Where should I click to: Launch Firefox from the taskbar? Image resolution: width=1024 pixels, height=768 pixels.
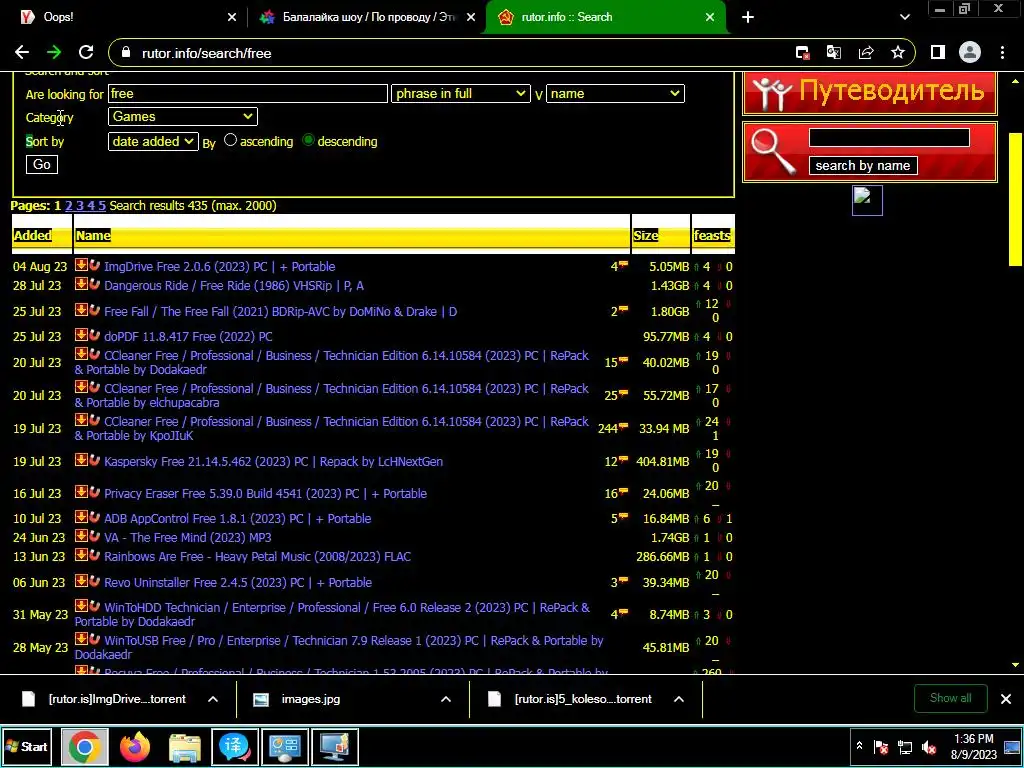tap(135, 746)
